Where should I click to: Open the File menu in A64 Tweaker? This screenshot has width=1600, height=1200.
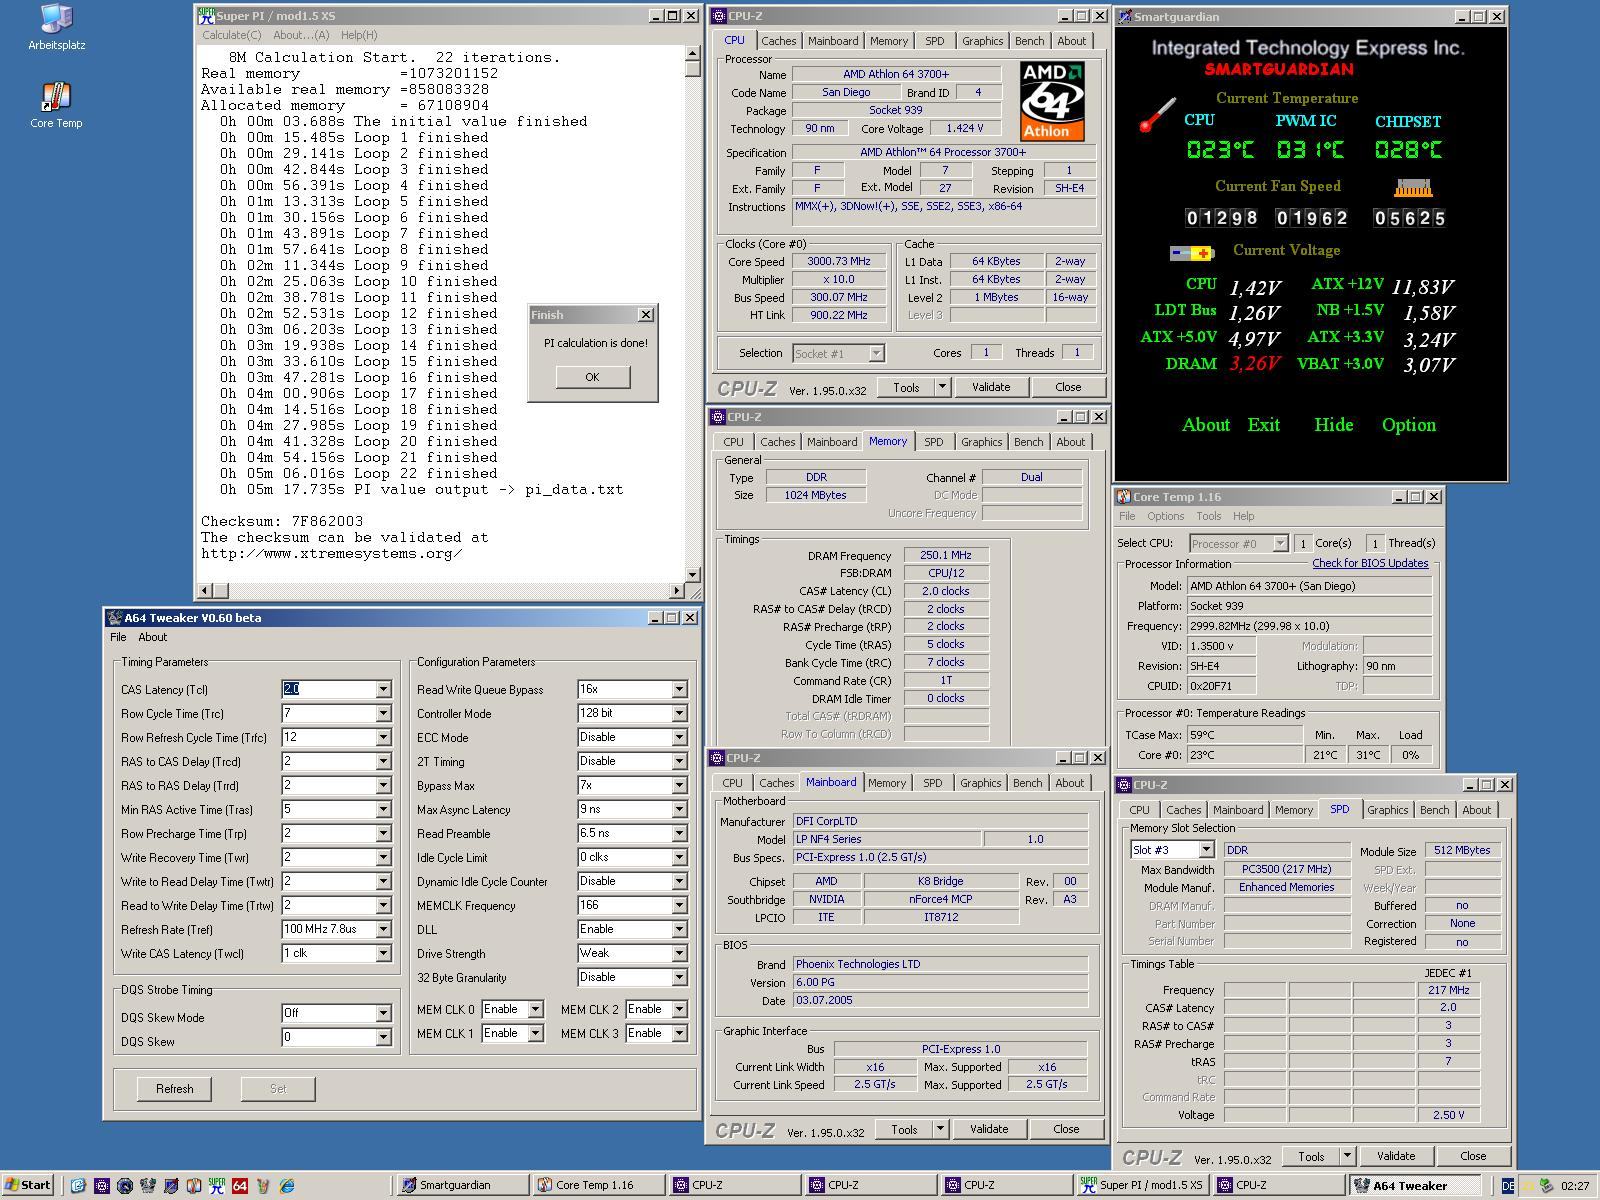(118, 637)
